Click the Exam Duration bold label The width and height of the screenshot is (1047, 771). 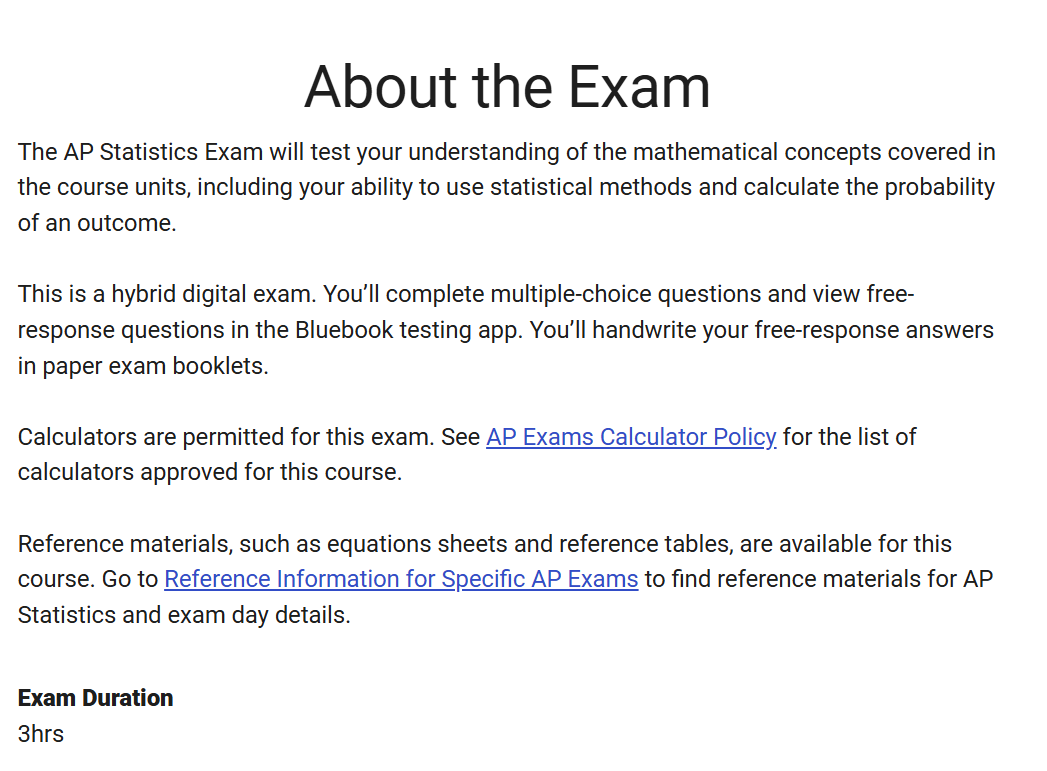coord(95,698)
